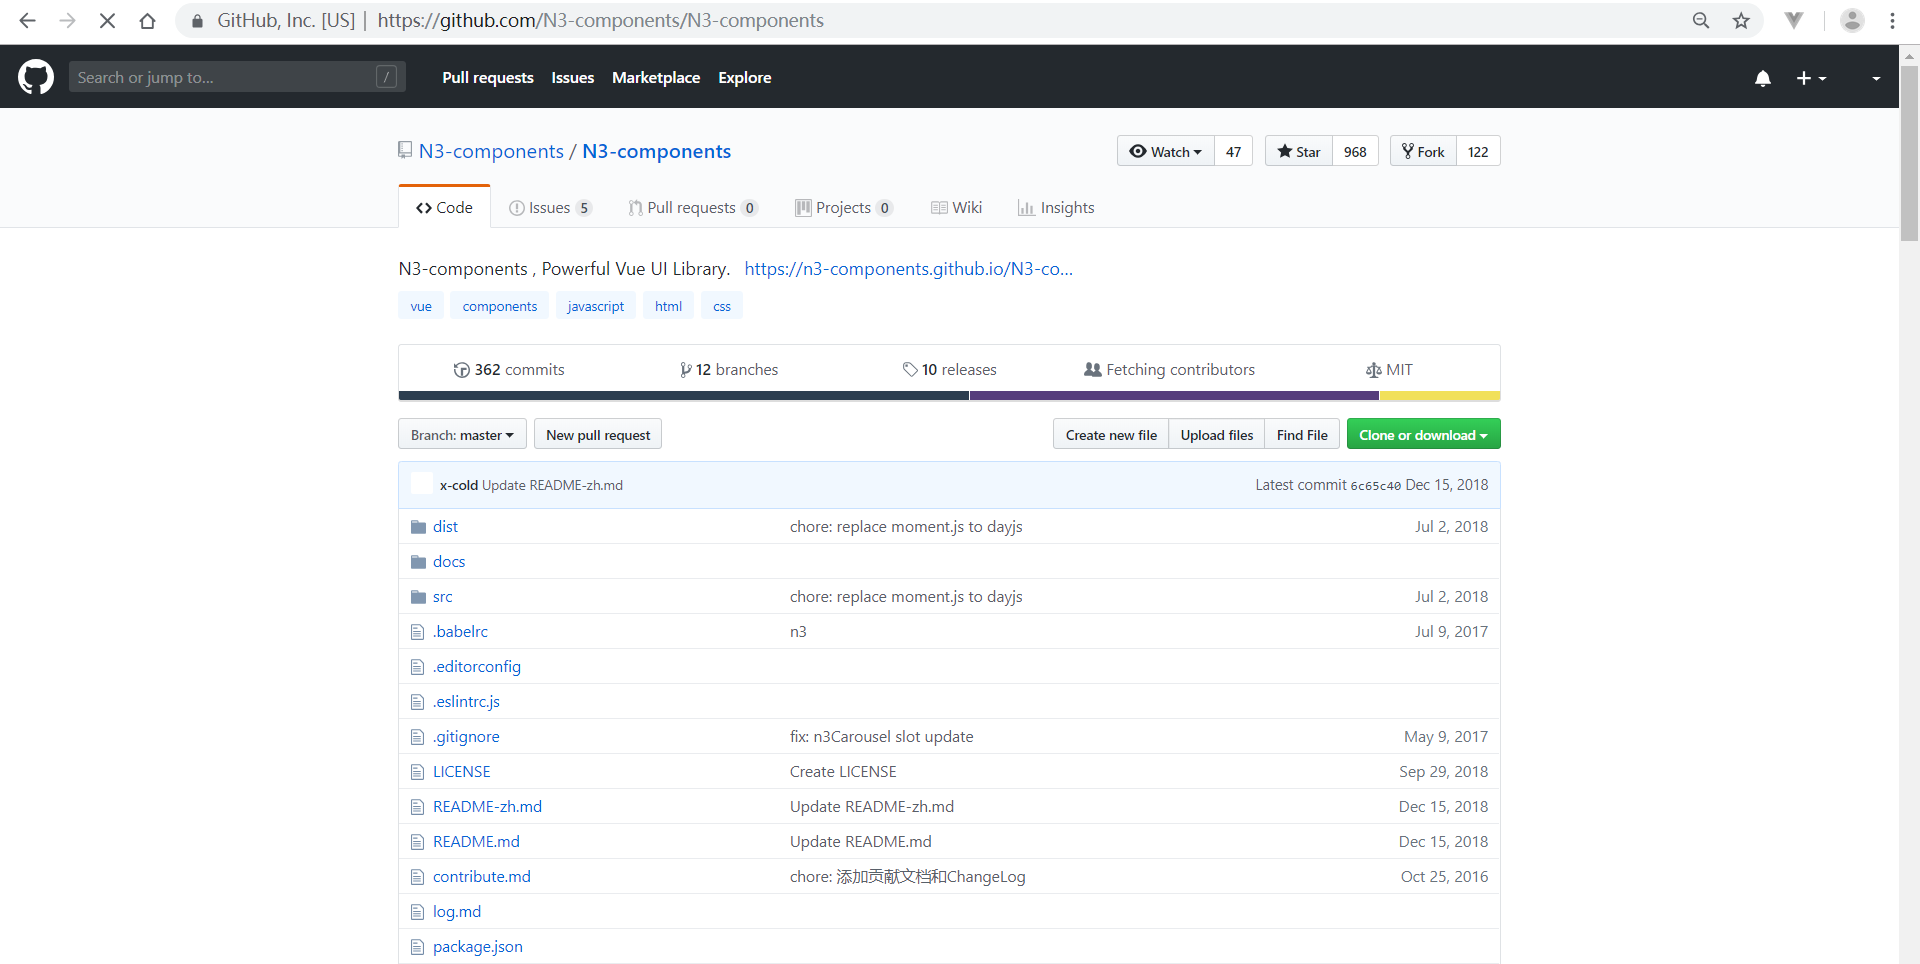The height and width of the screenshot is (964, 1920).
Task: Click the 122 forks count
Action: pyautogui.click(x=1478, y=151)
